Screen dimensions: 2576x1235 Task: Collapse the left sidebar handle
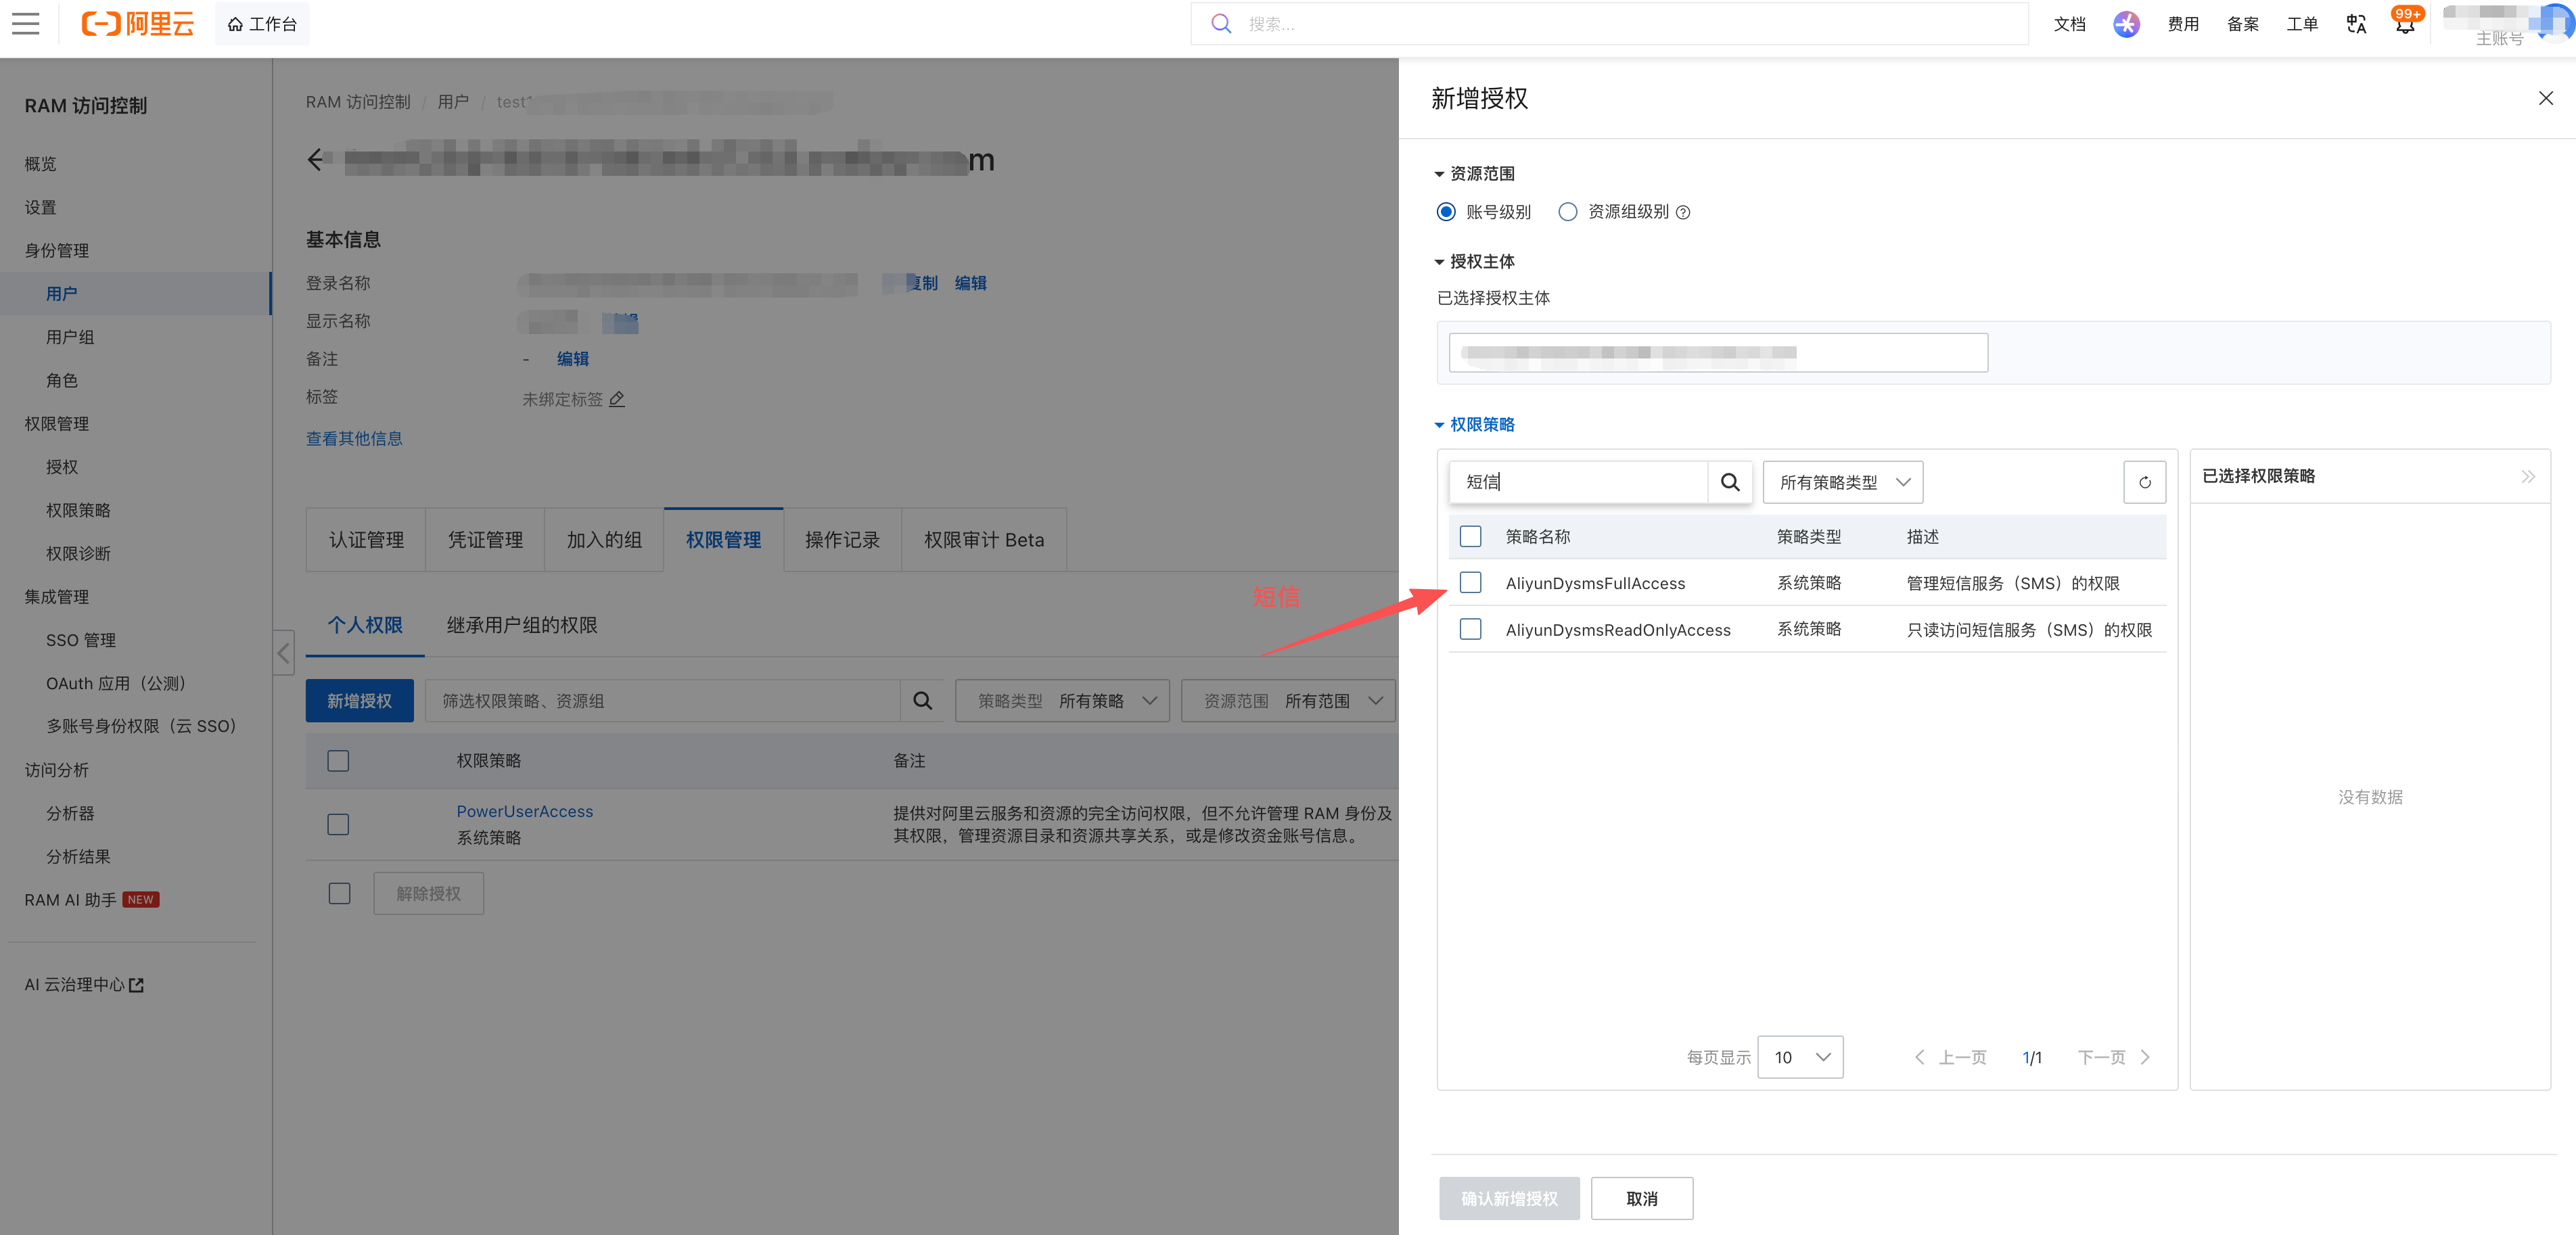284,653
